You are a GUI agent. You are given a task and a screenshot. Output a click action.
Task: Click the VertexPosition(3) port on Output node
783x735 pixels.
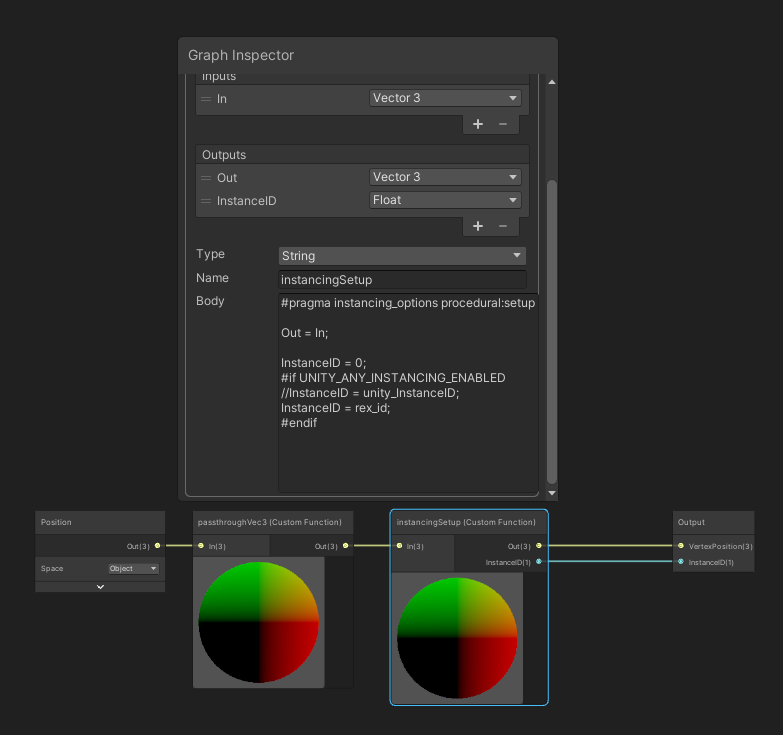tap(681, 546)
